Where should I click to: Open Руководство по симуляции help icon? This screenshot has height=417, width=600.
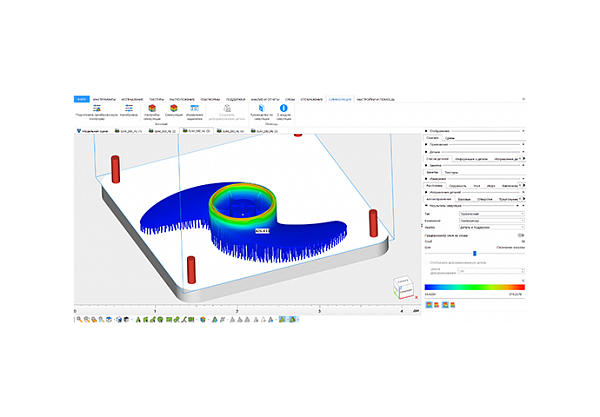(256, 109)
